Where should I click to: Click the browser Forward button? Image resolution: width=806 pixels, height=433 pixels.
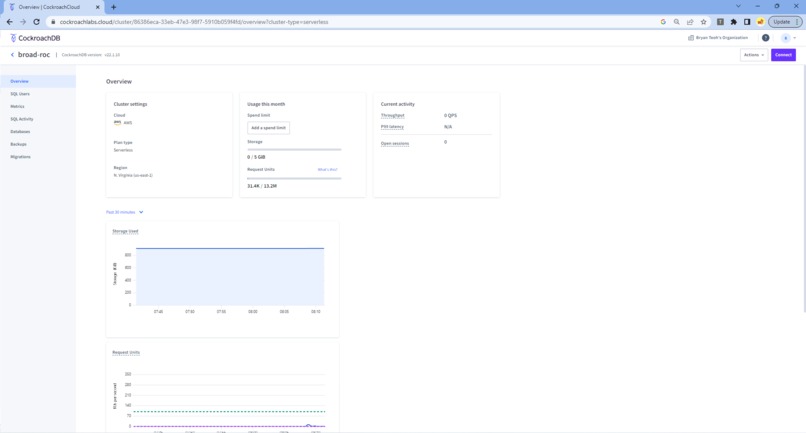point(23,22)
